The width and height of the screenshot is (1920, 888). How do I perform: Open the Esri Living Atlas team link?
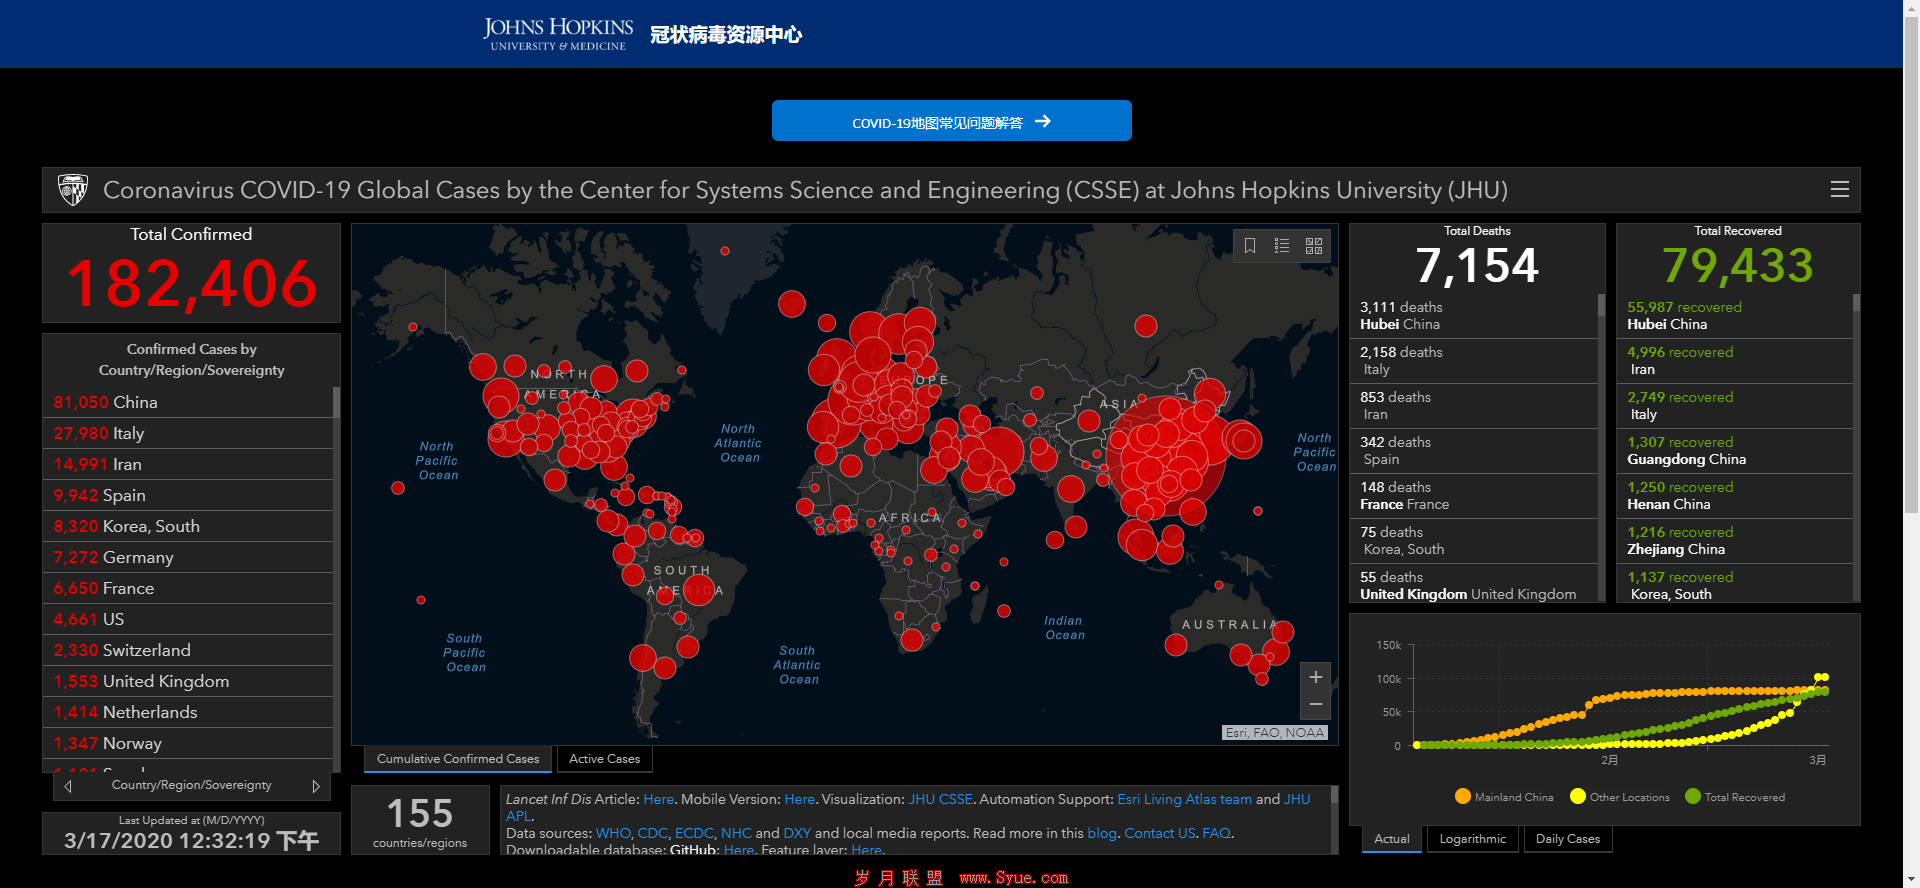[x=1184, y=799]
